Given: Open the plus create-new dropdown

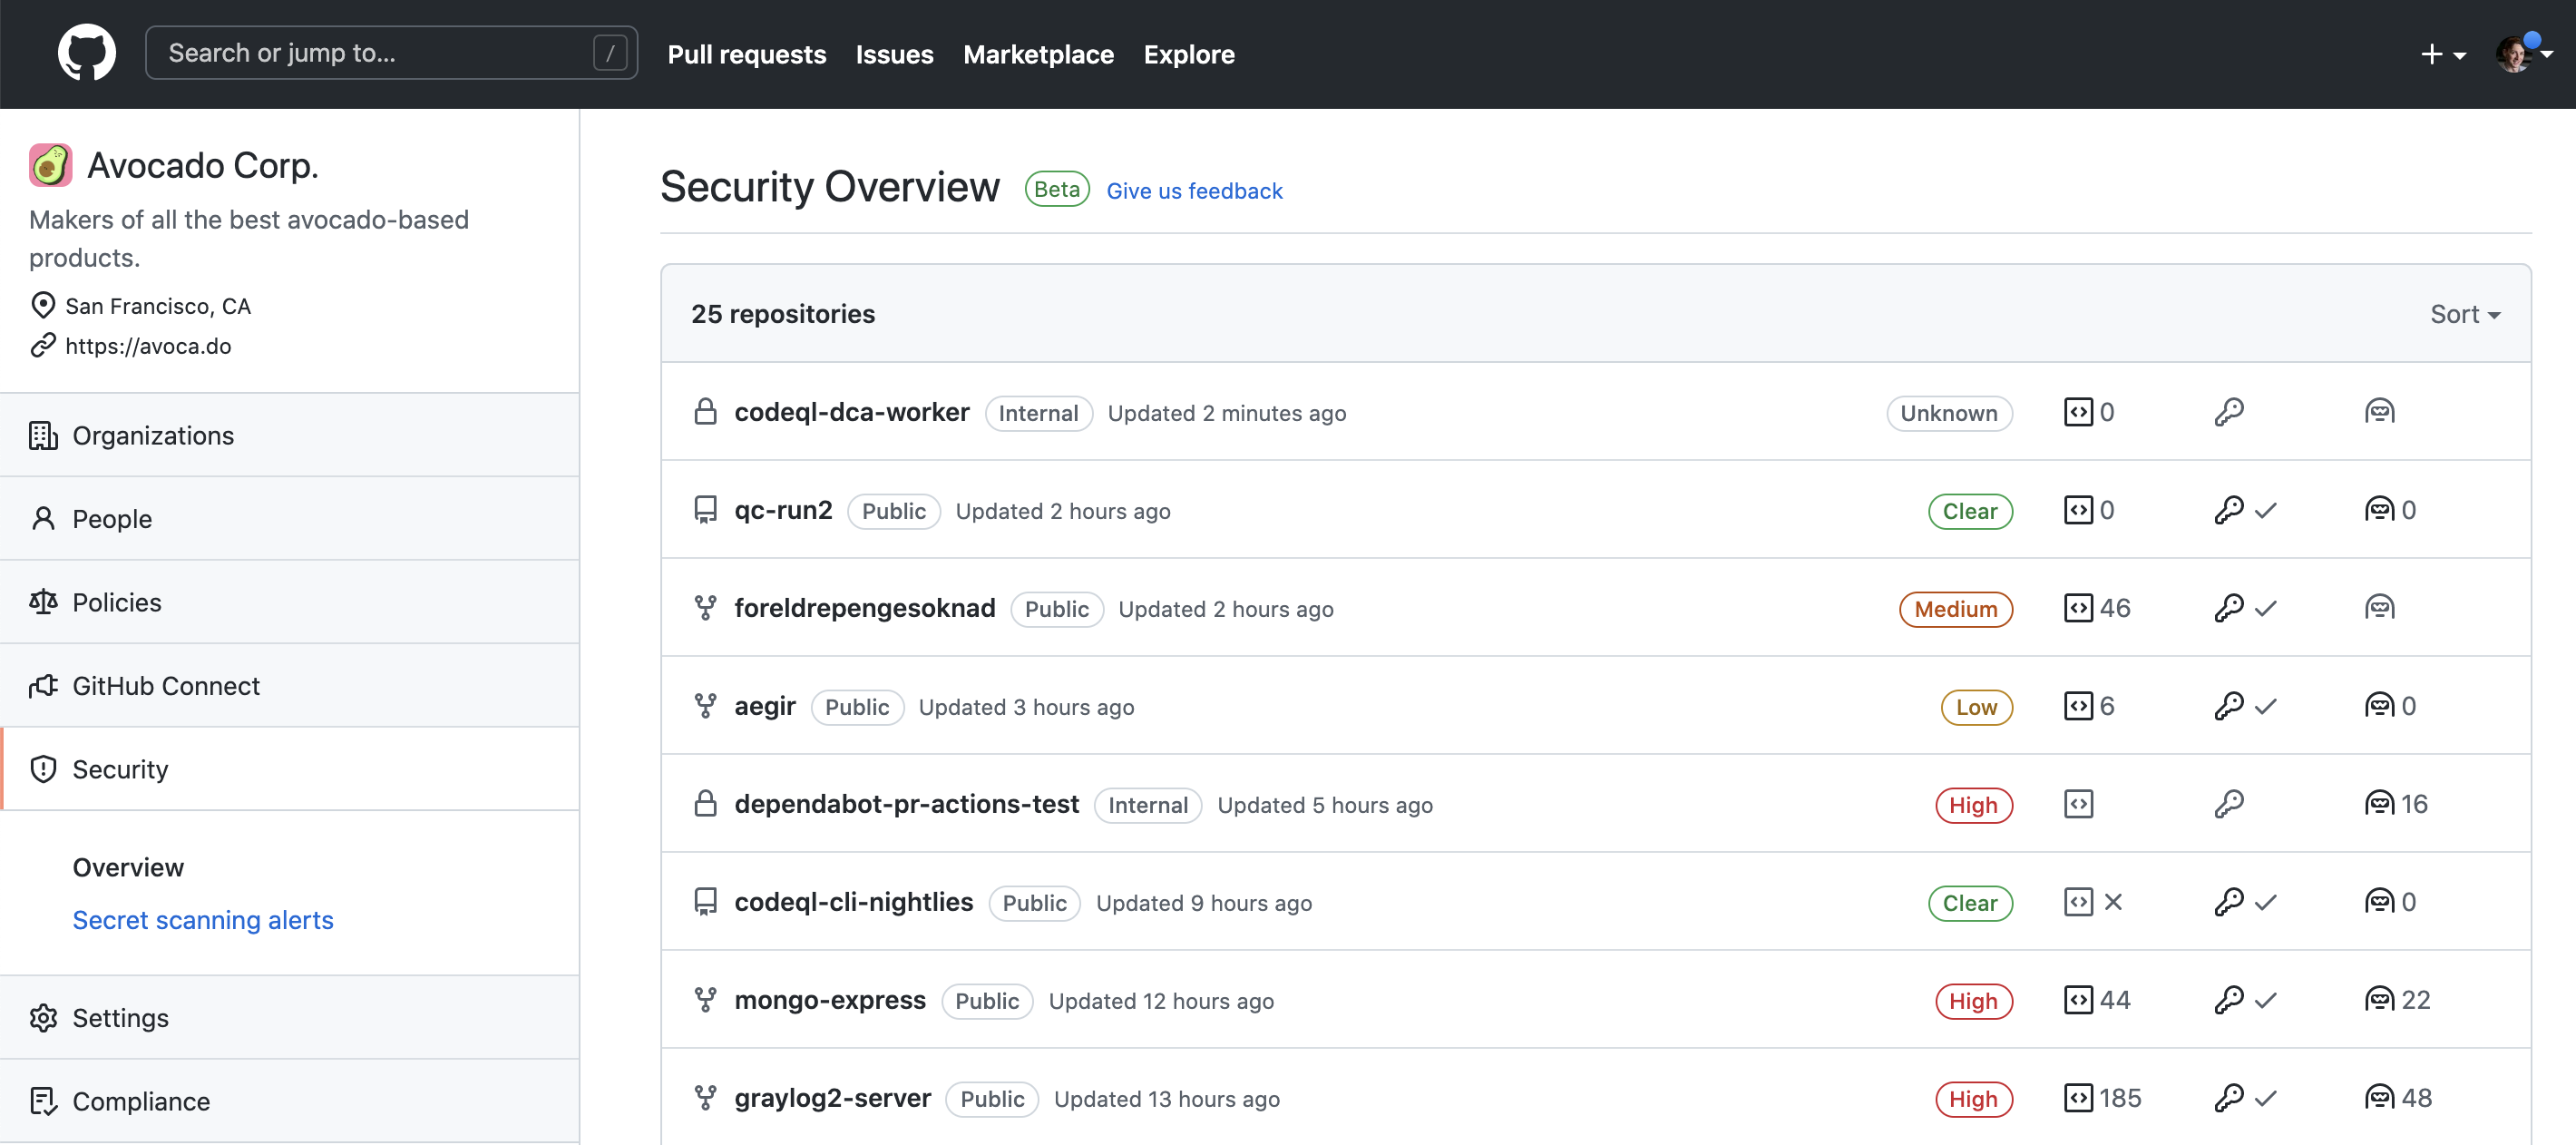Looking at the screenshot, I should pos(2442,54).
